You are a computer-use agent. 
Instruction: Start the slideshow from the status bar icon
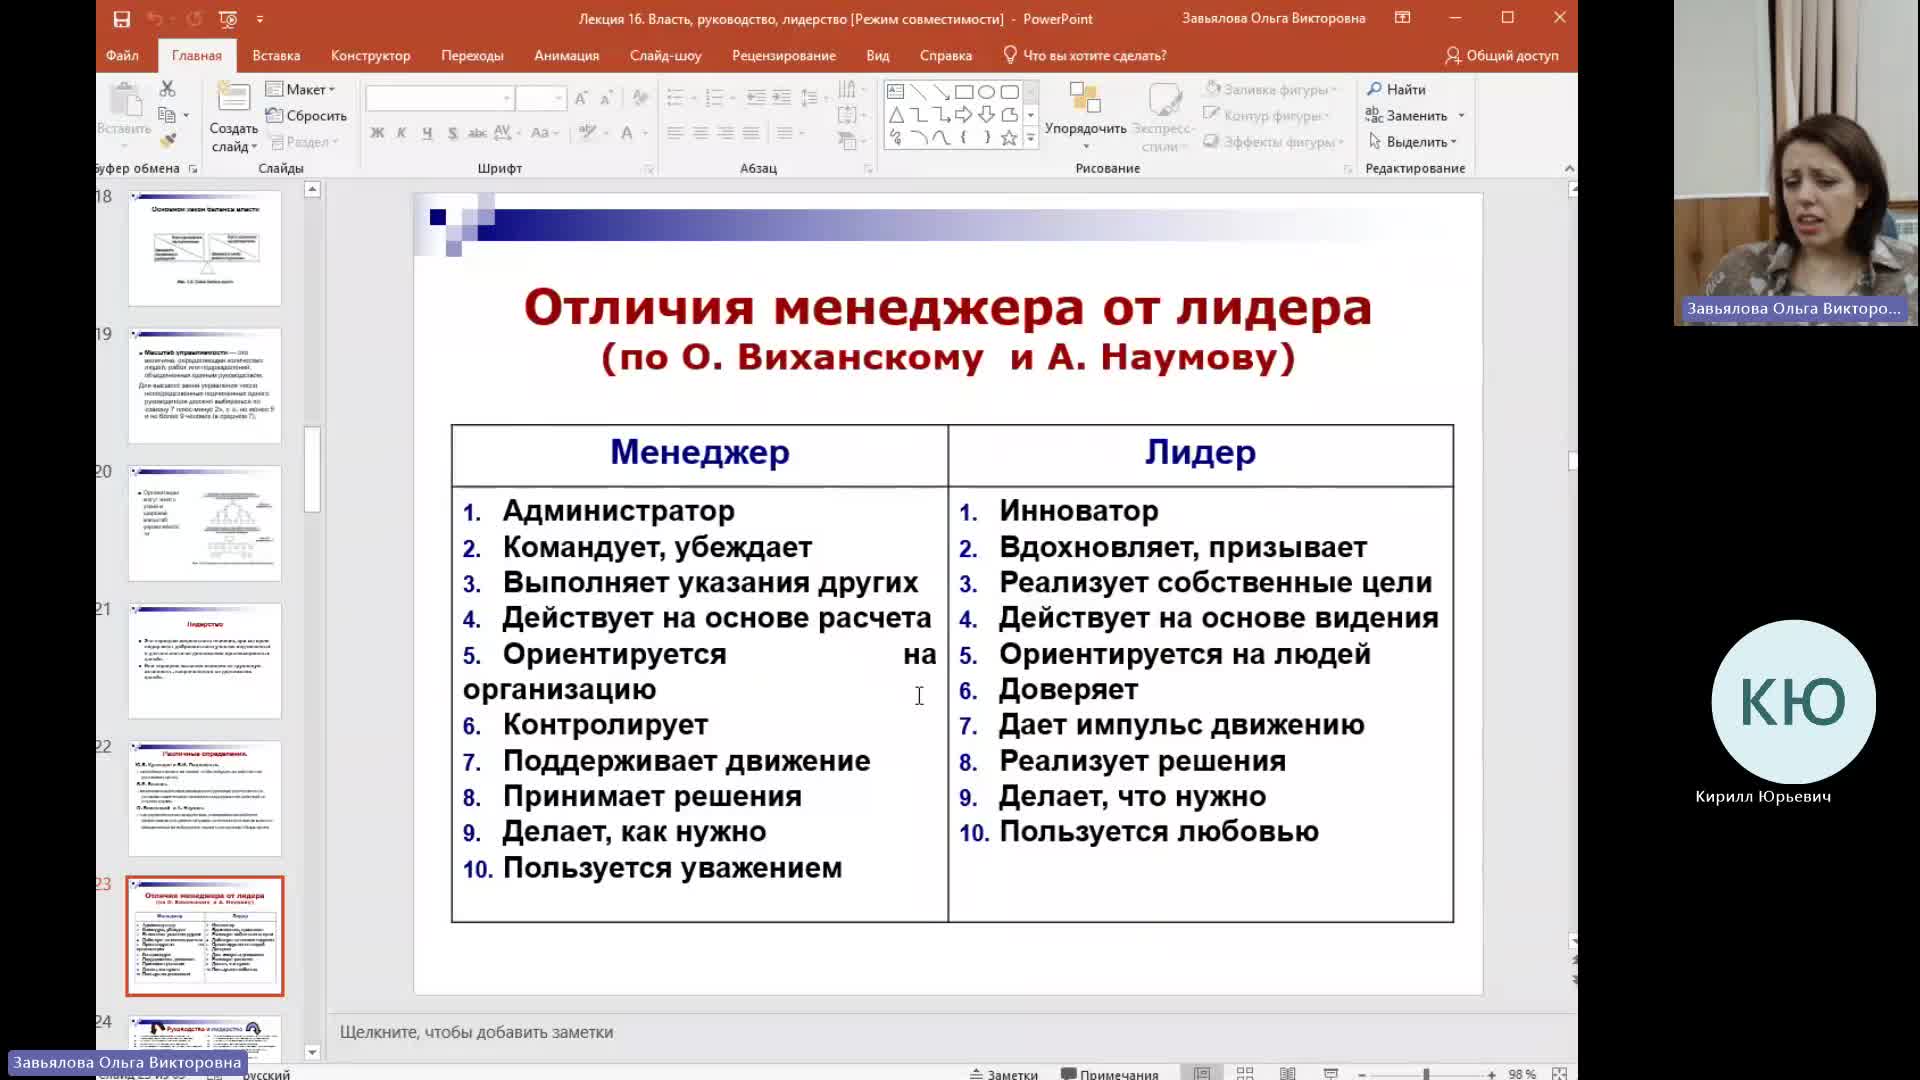click(1331, 1073)
